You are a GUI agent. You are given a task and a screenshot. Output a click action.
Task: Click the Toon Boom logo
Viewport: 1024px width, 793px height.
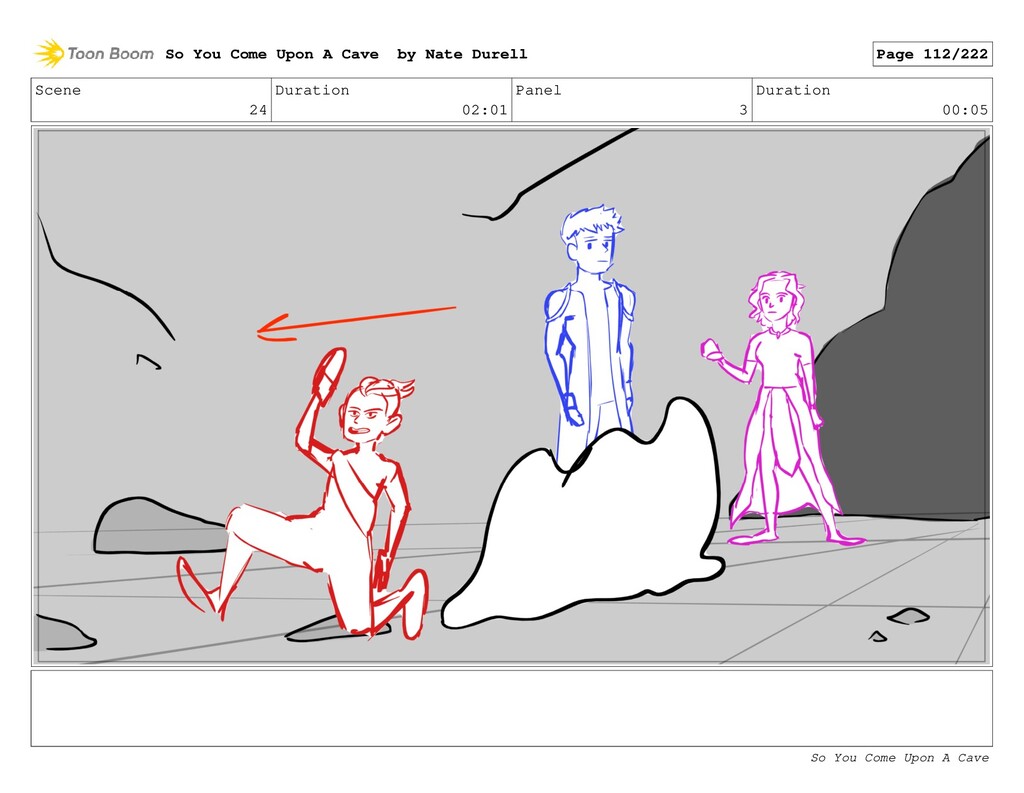pyautogui.click(x=94, y=54)
